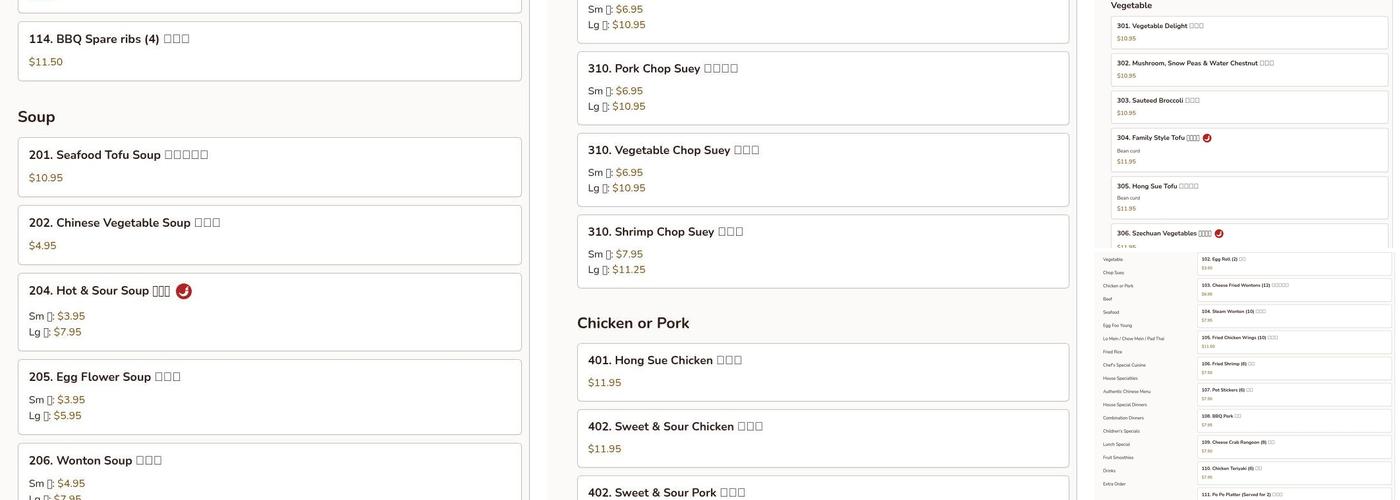Go to the Seafood category

[x=1111, y=312]
